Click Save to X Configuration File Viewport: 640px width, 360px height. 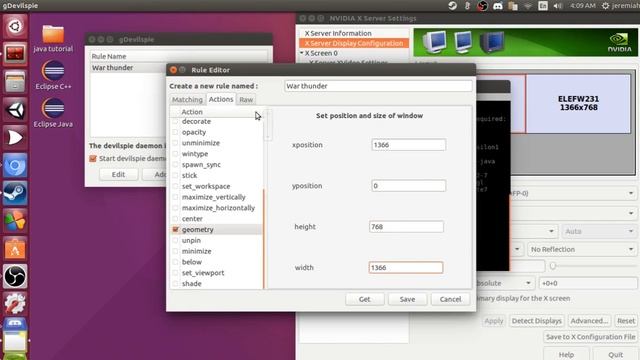tap(590, 337)
